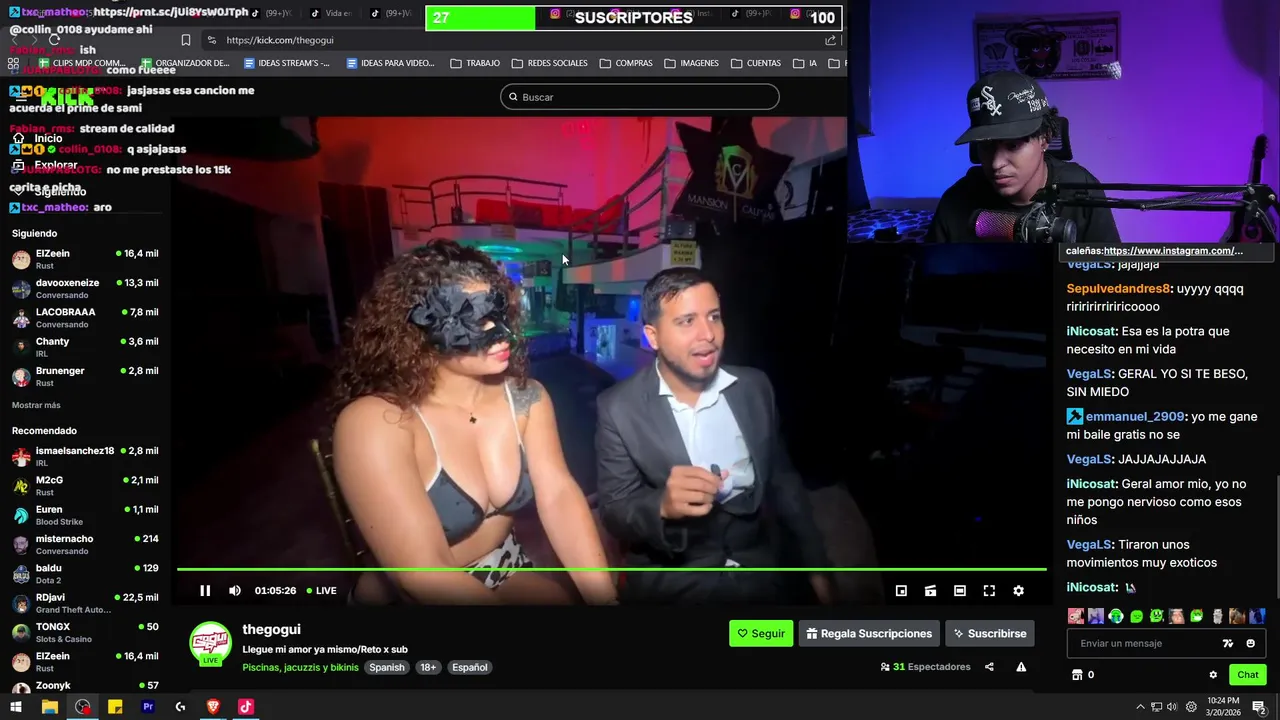Open chat settings gear icon

[1213, 675]
